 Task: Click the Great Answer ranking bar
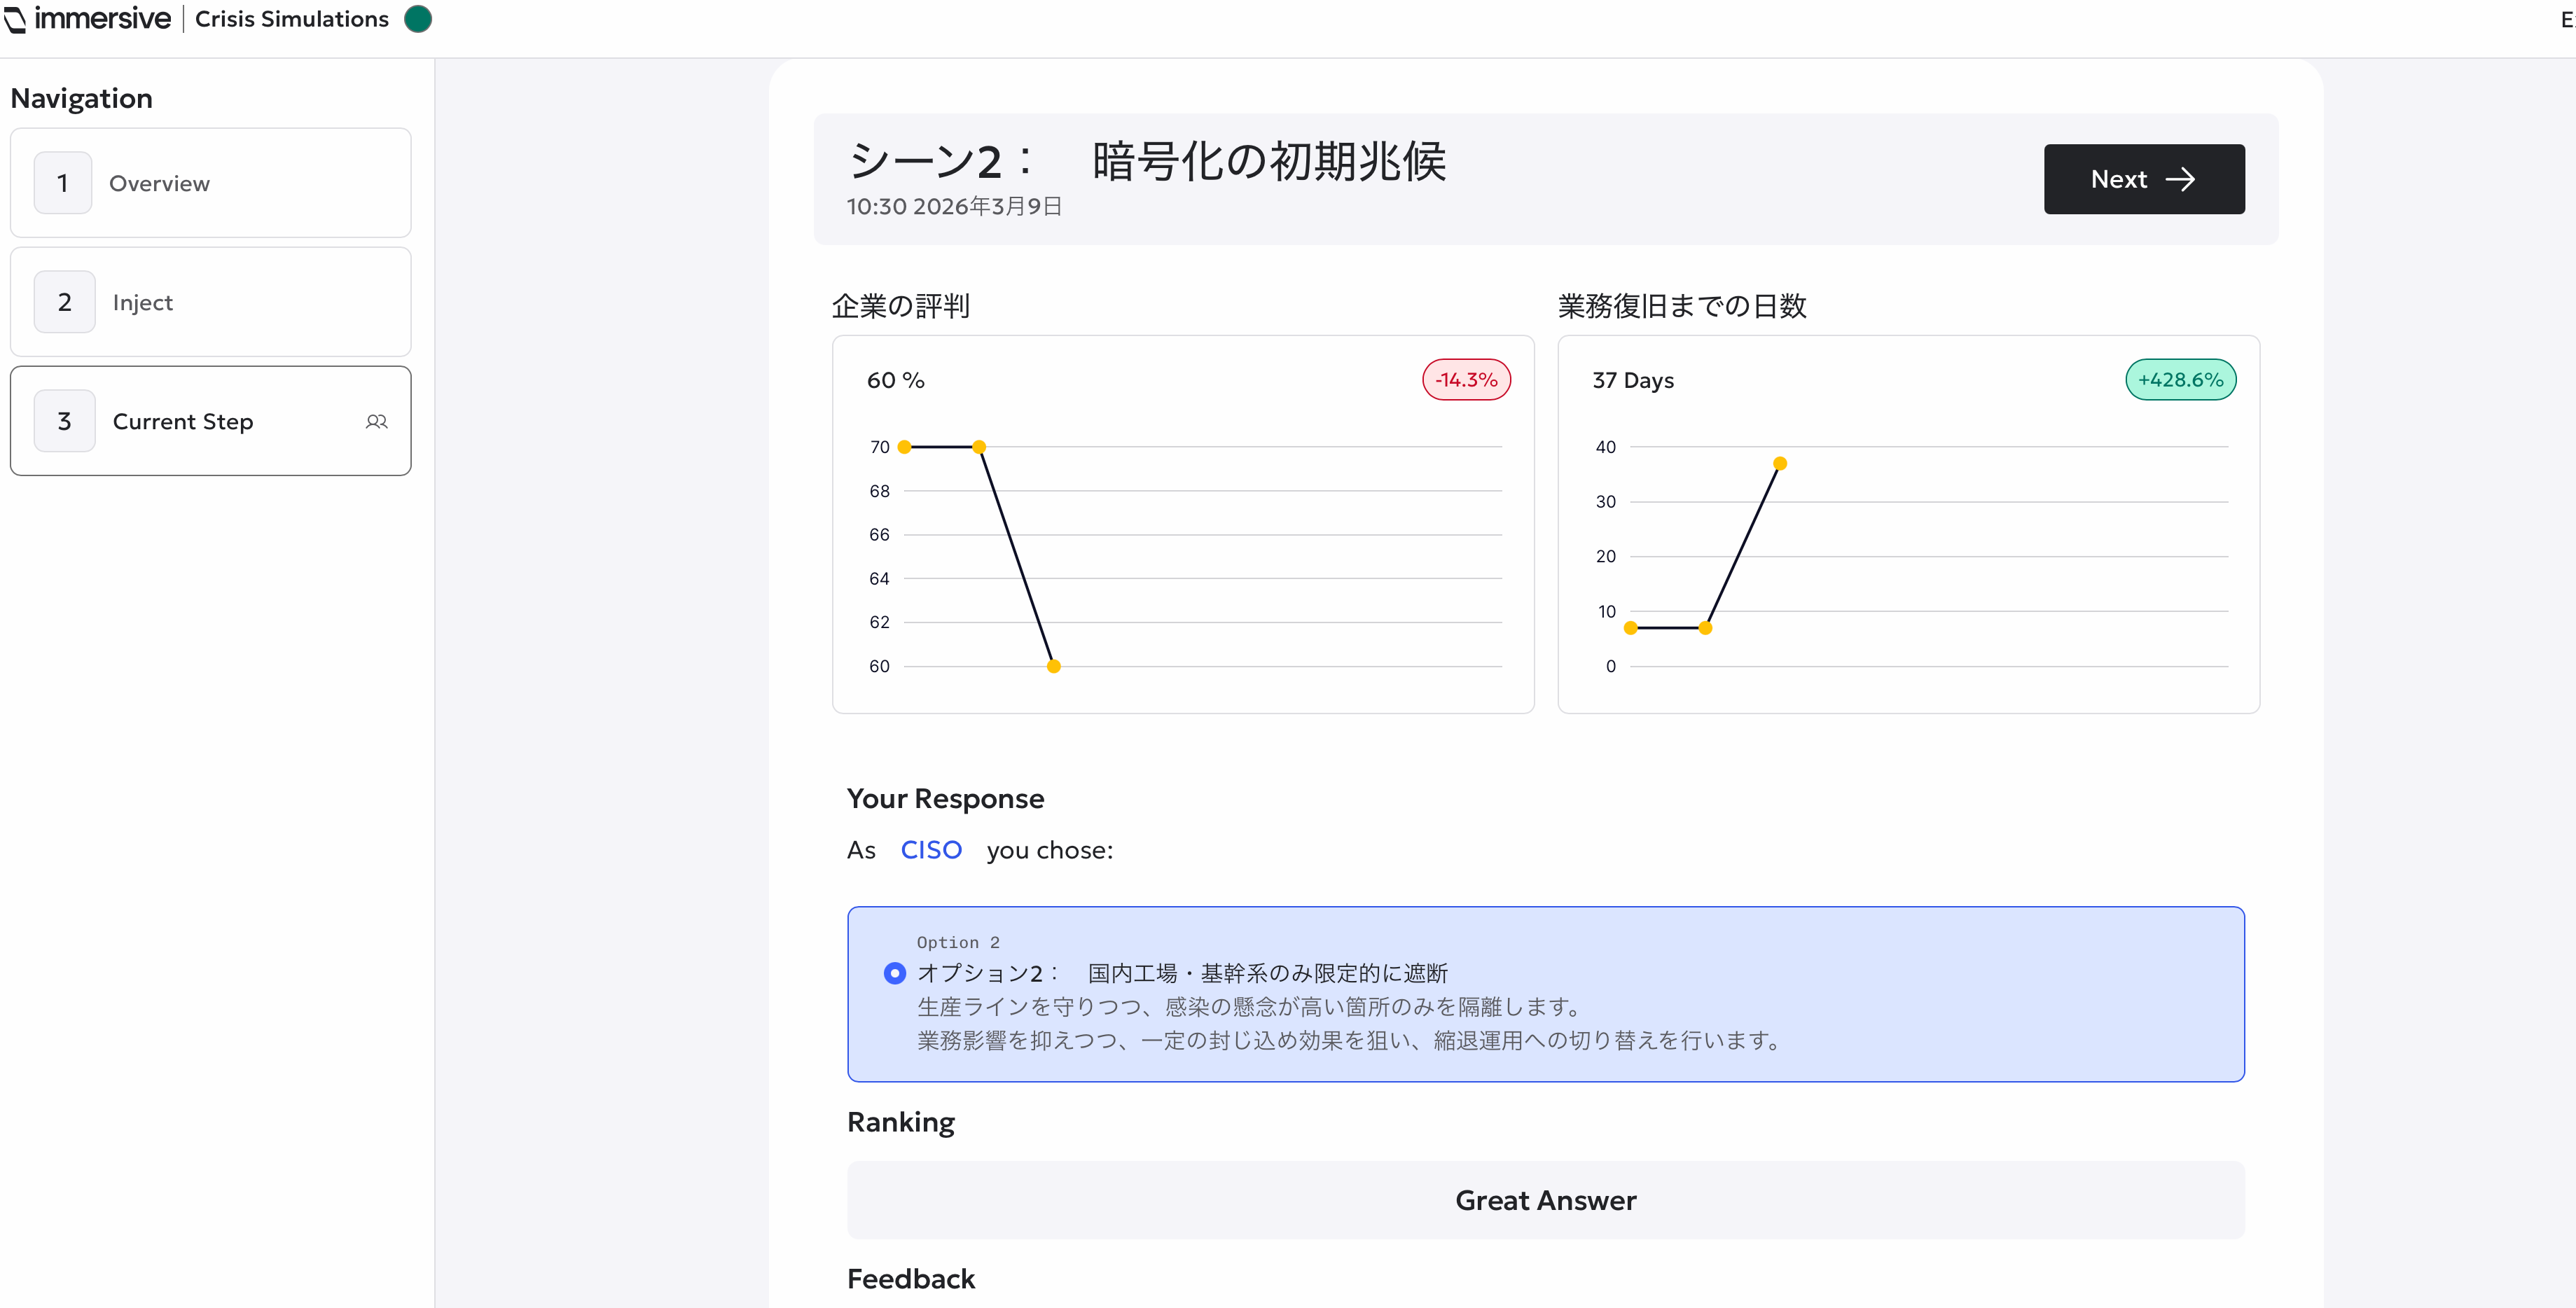[1545, 1200]
